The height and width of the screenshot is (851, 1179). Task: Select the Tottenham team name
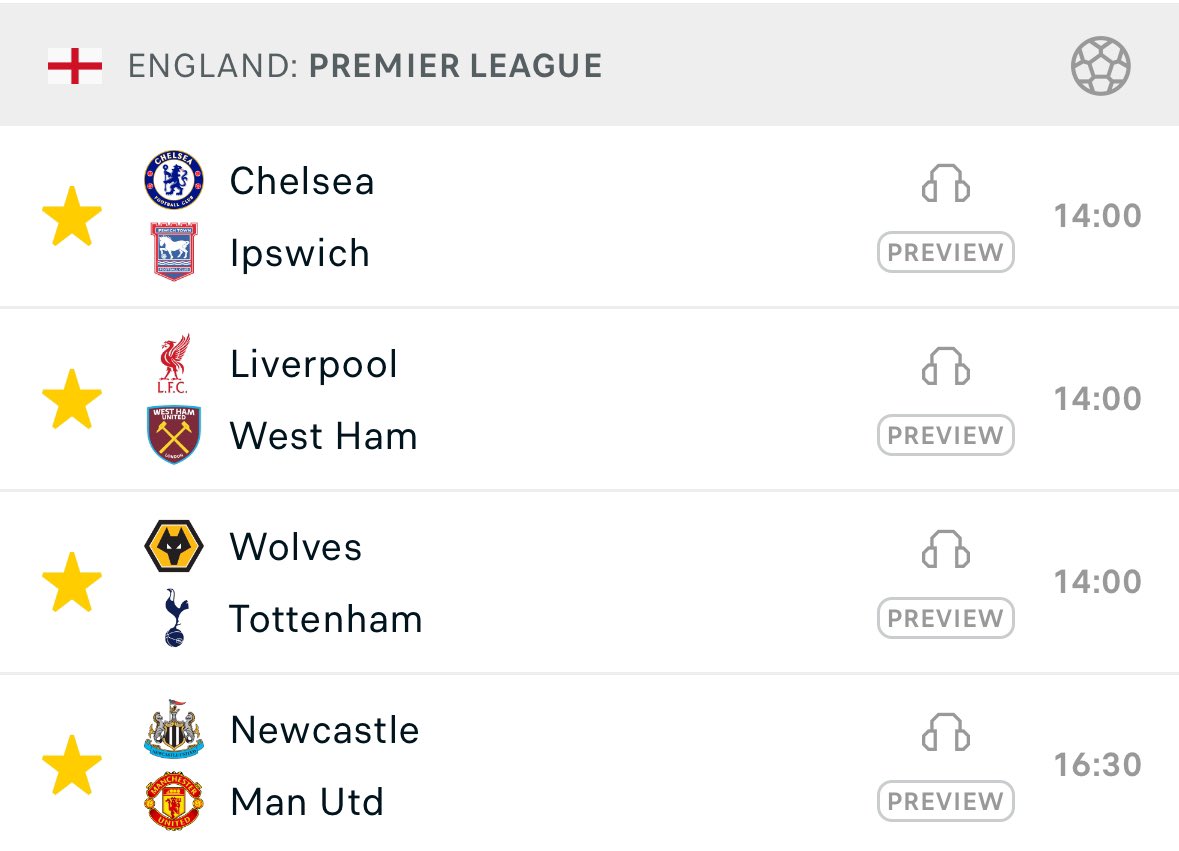coord(326,619)
